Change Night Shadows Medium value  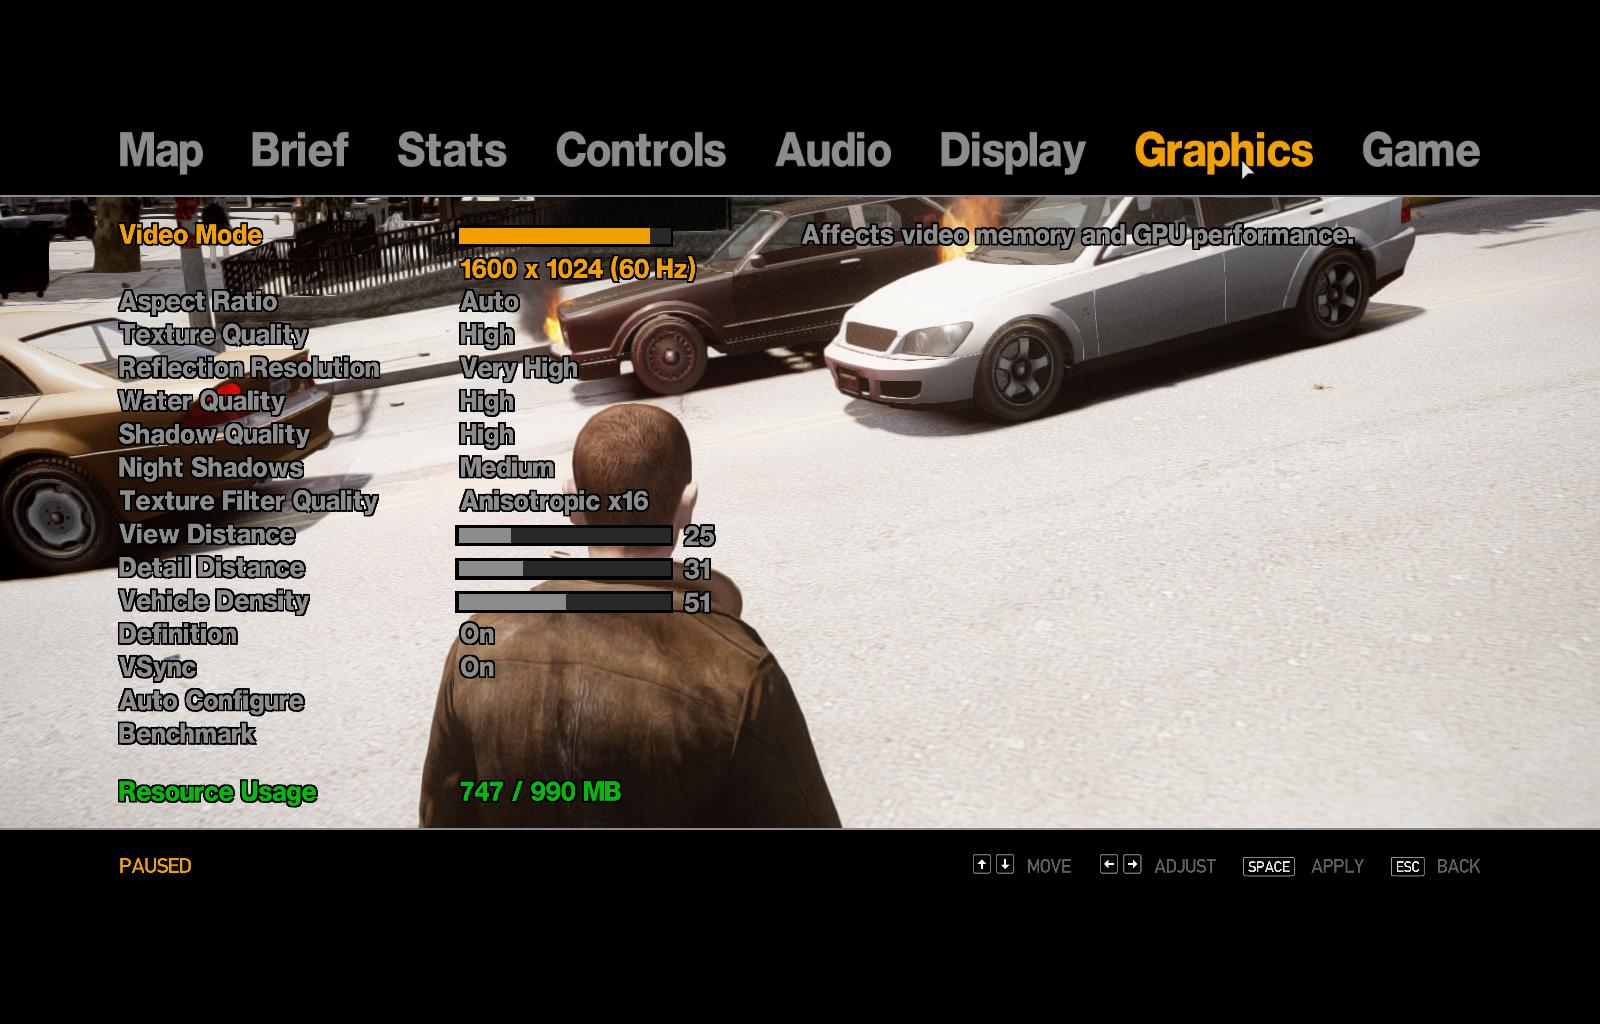pyautogui.click(x=506, y=468)
